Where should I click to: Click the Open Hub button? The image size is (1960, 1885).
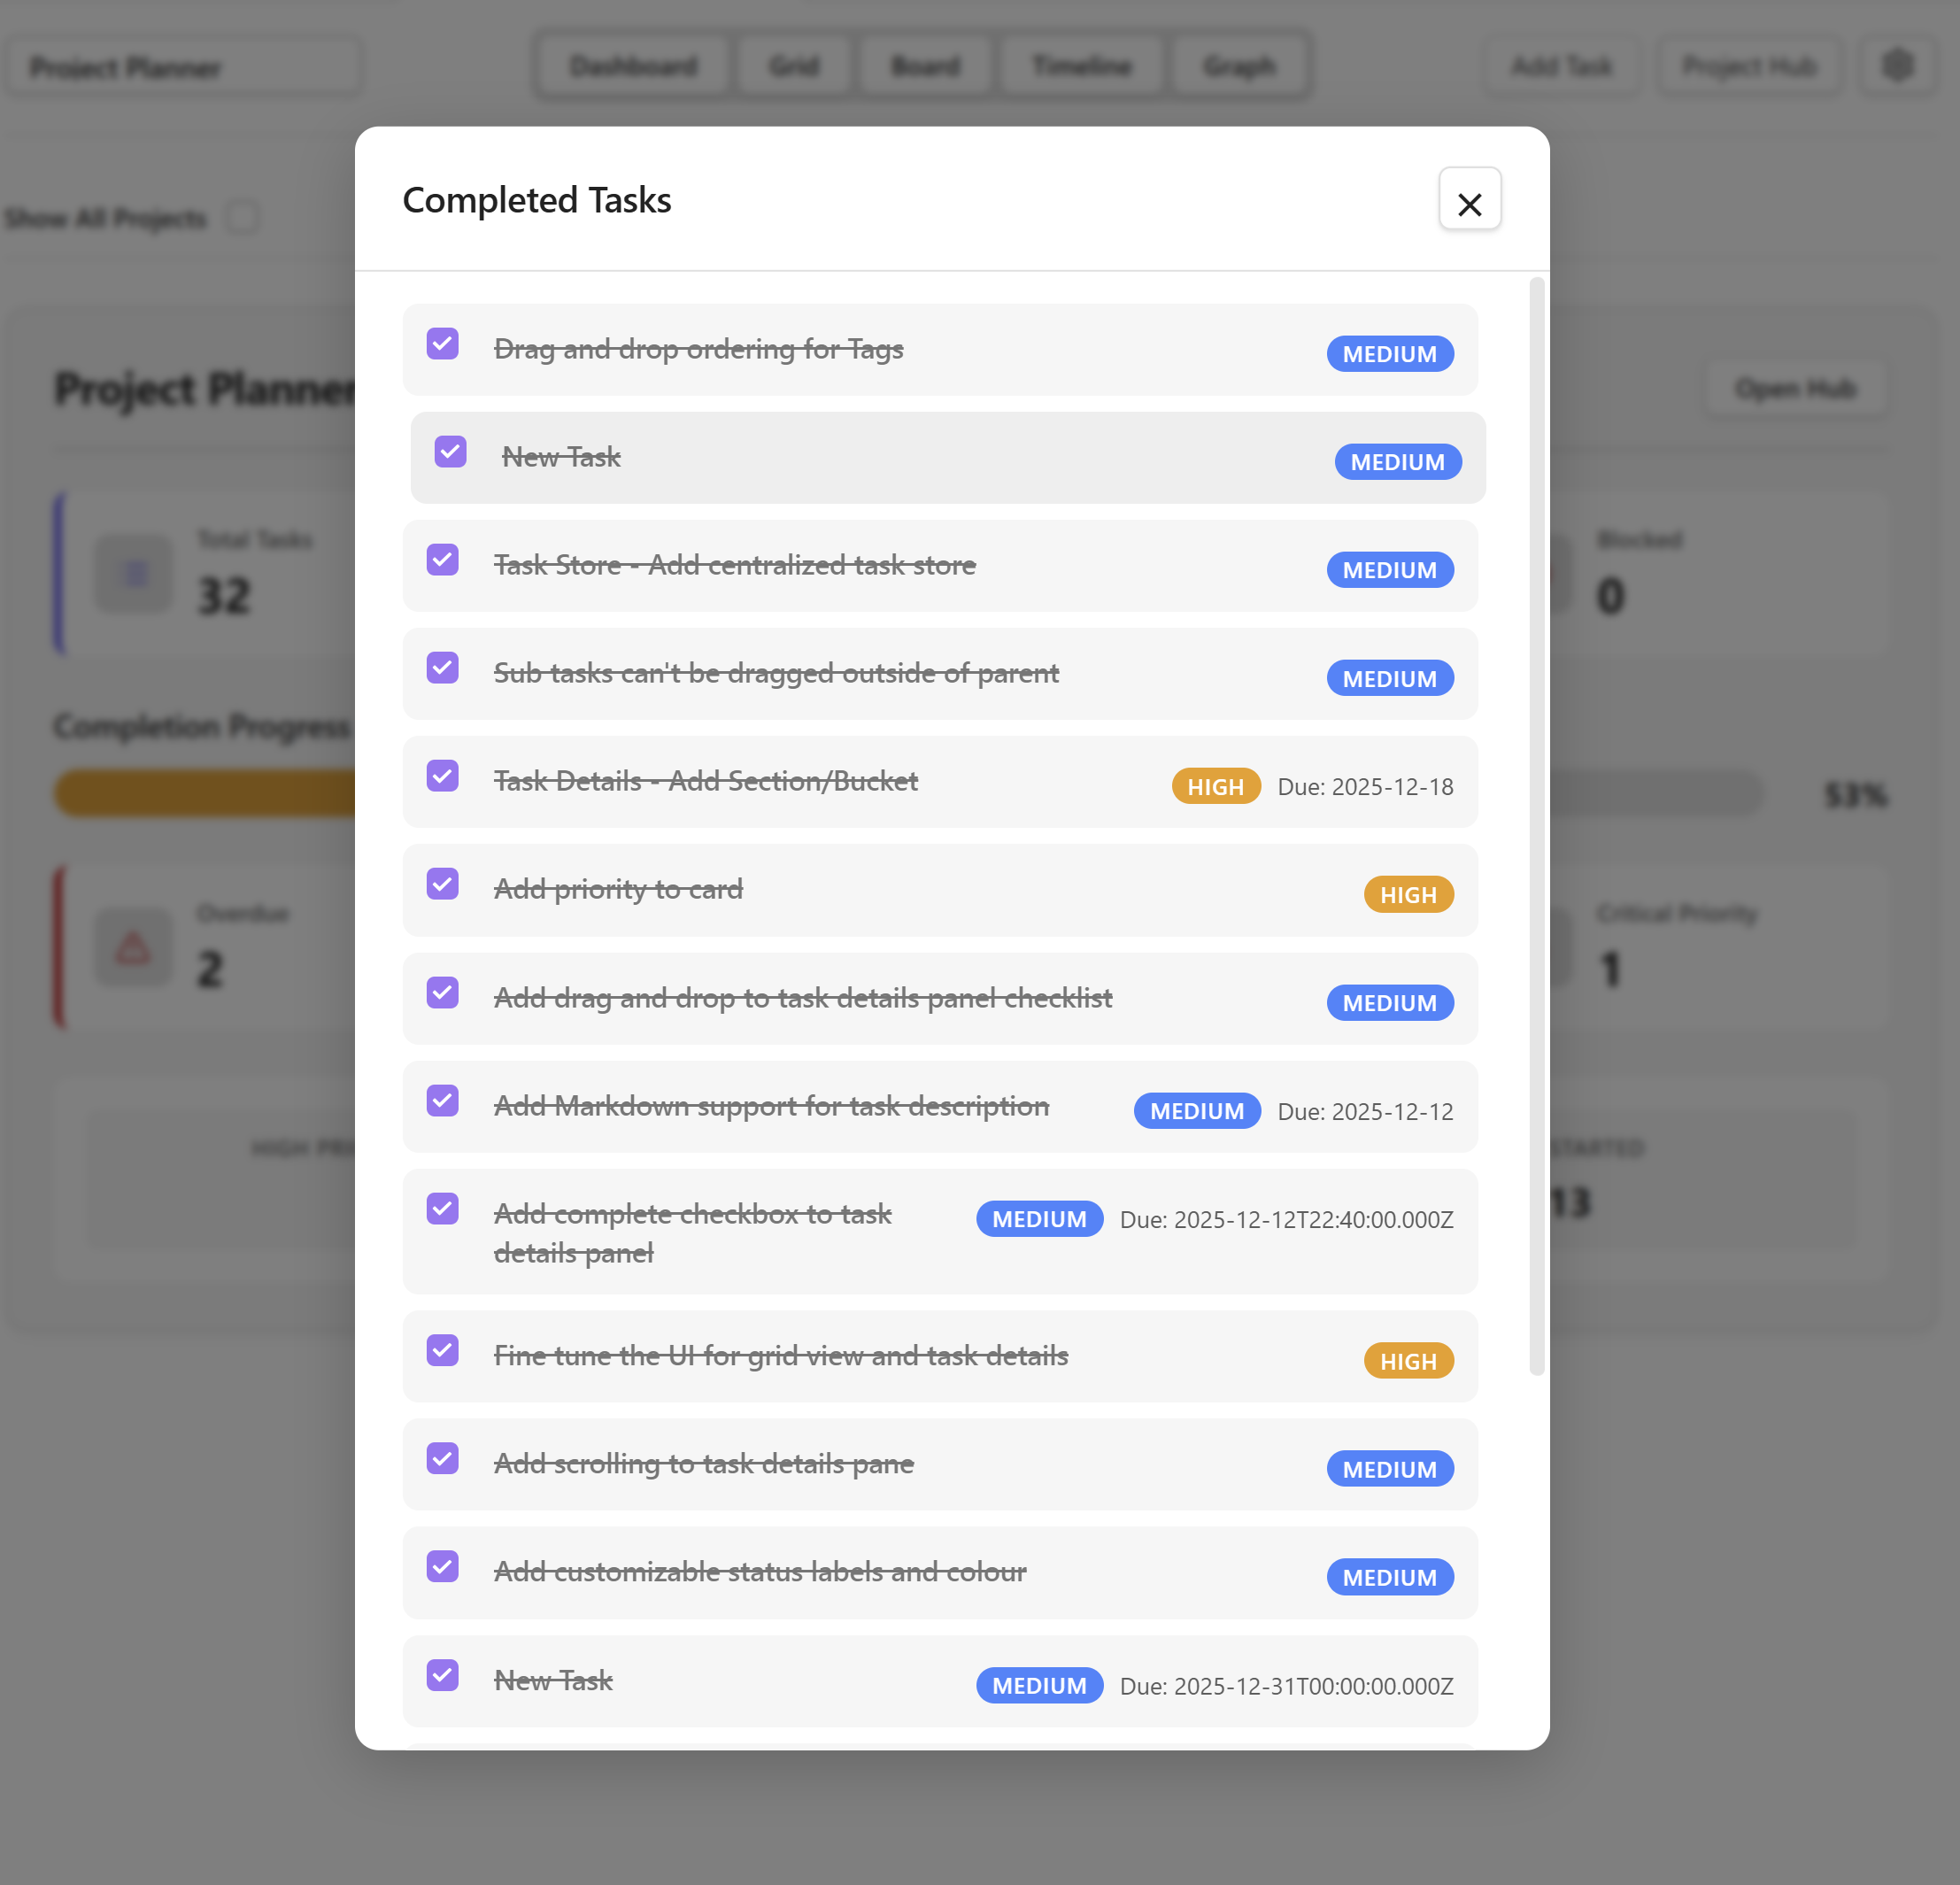[1795, 388]
